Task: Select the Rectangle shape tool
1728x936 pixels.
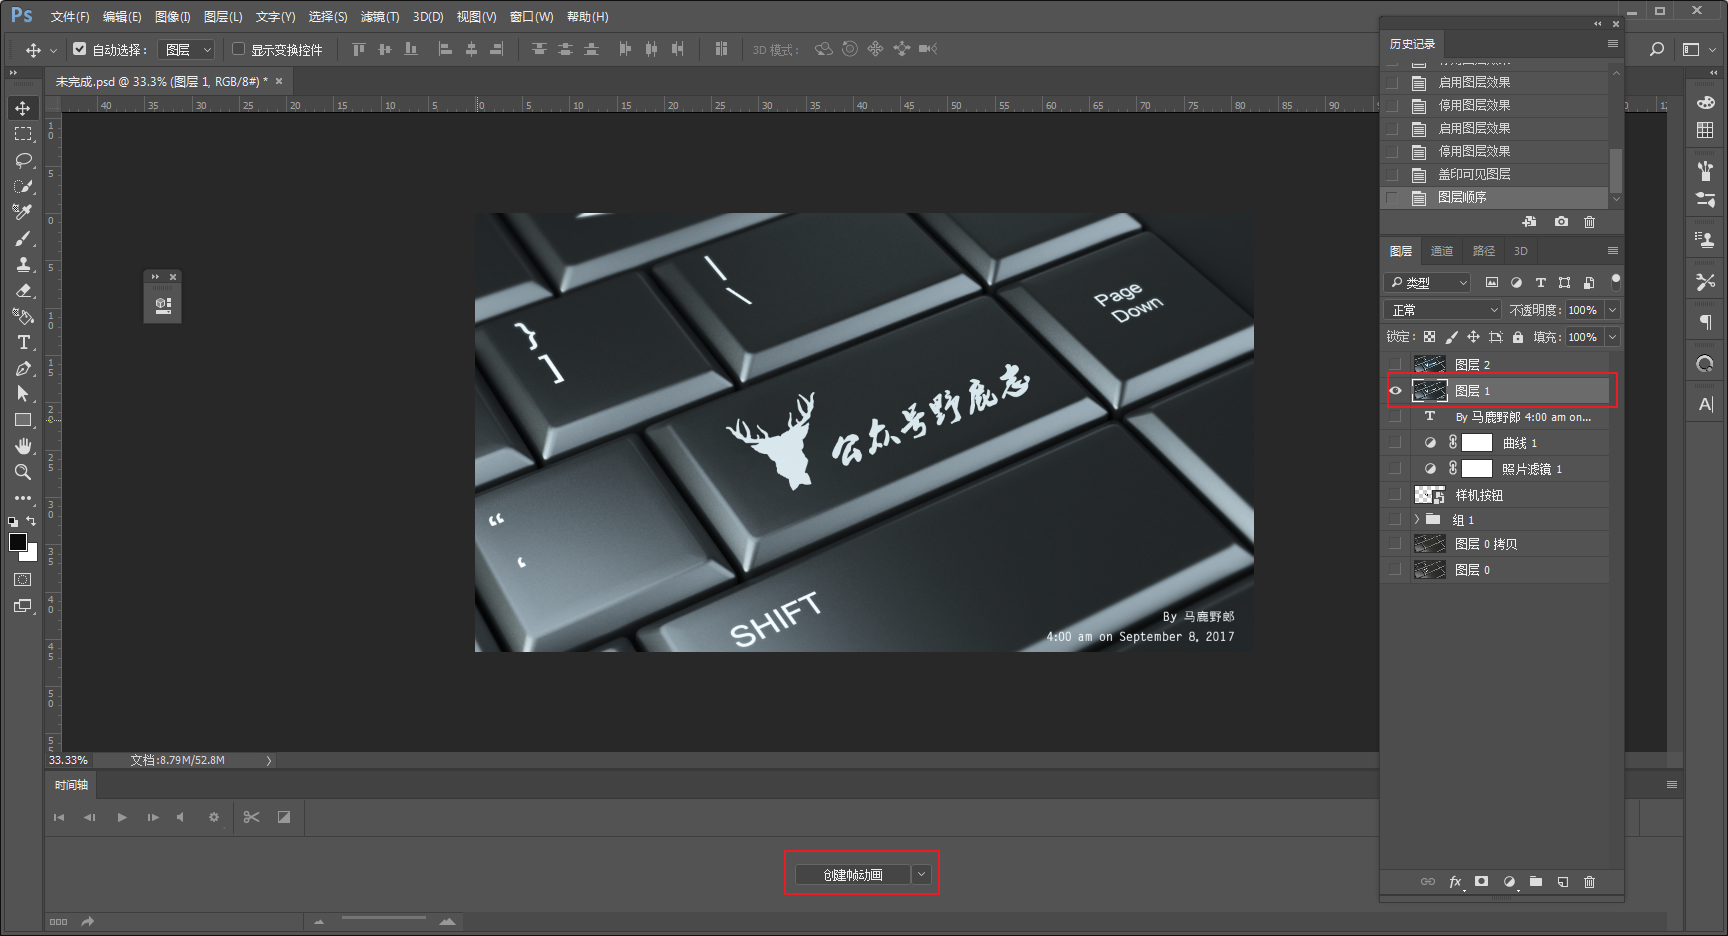Action: 23,420
